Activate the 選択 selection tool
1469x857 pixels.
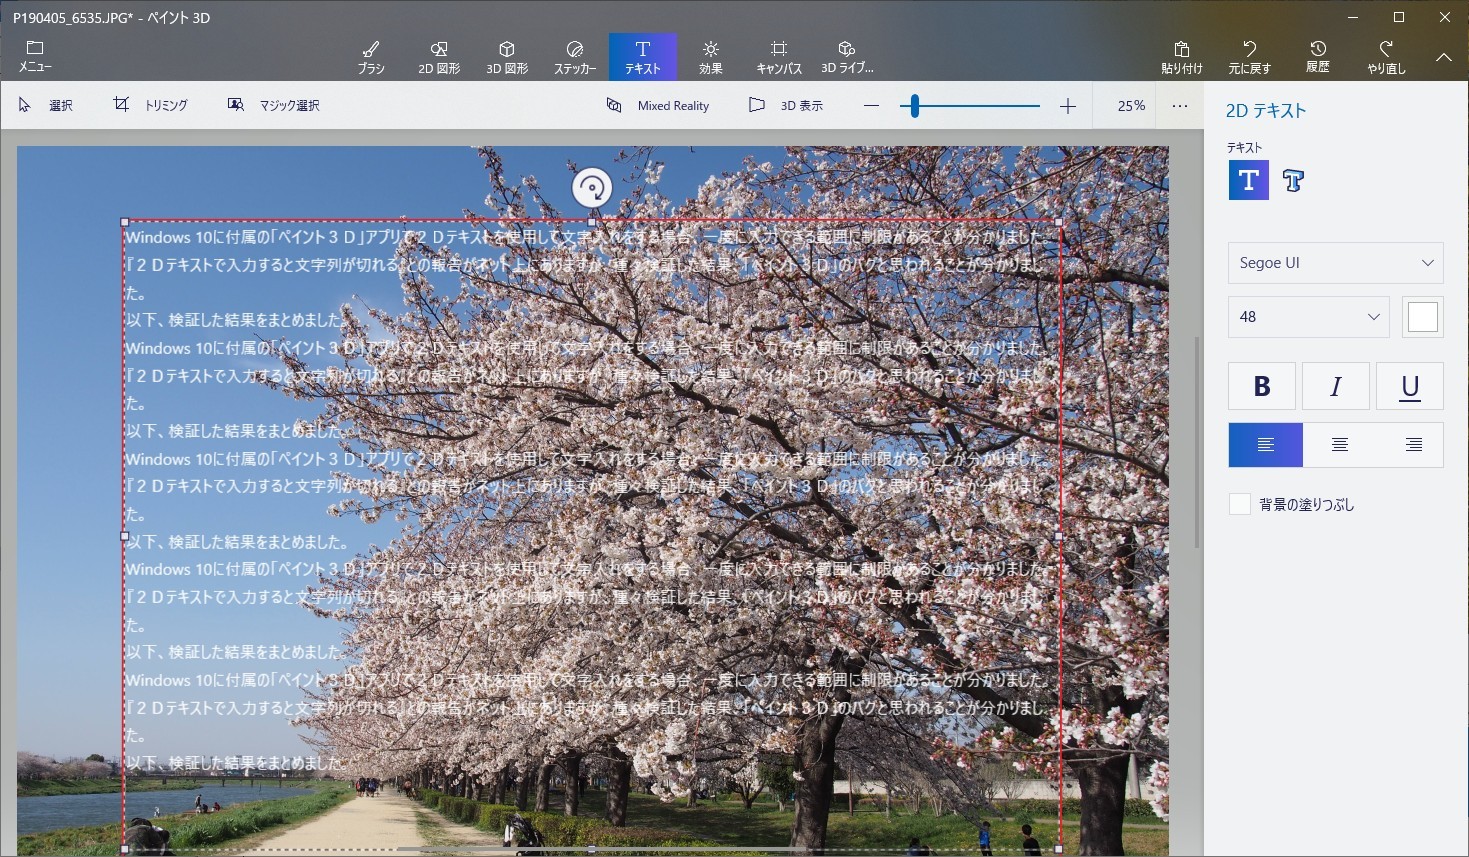tap(46, 105)
